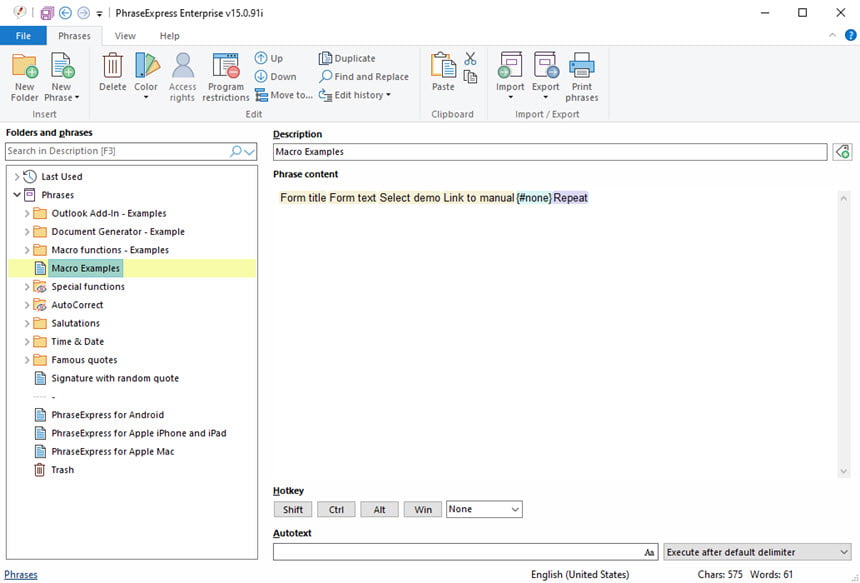Open Access rights settings
860x583 pixels.
[x=182, y=77]
